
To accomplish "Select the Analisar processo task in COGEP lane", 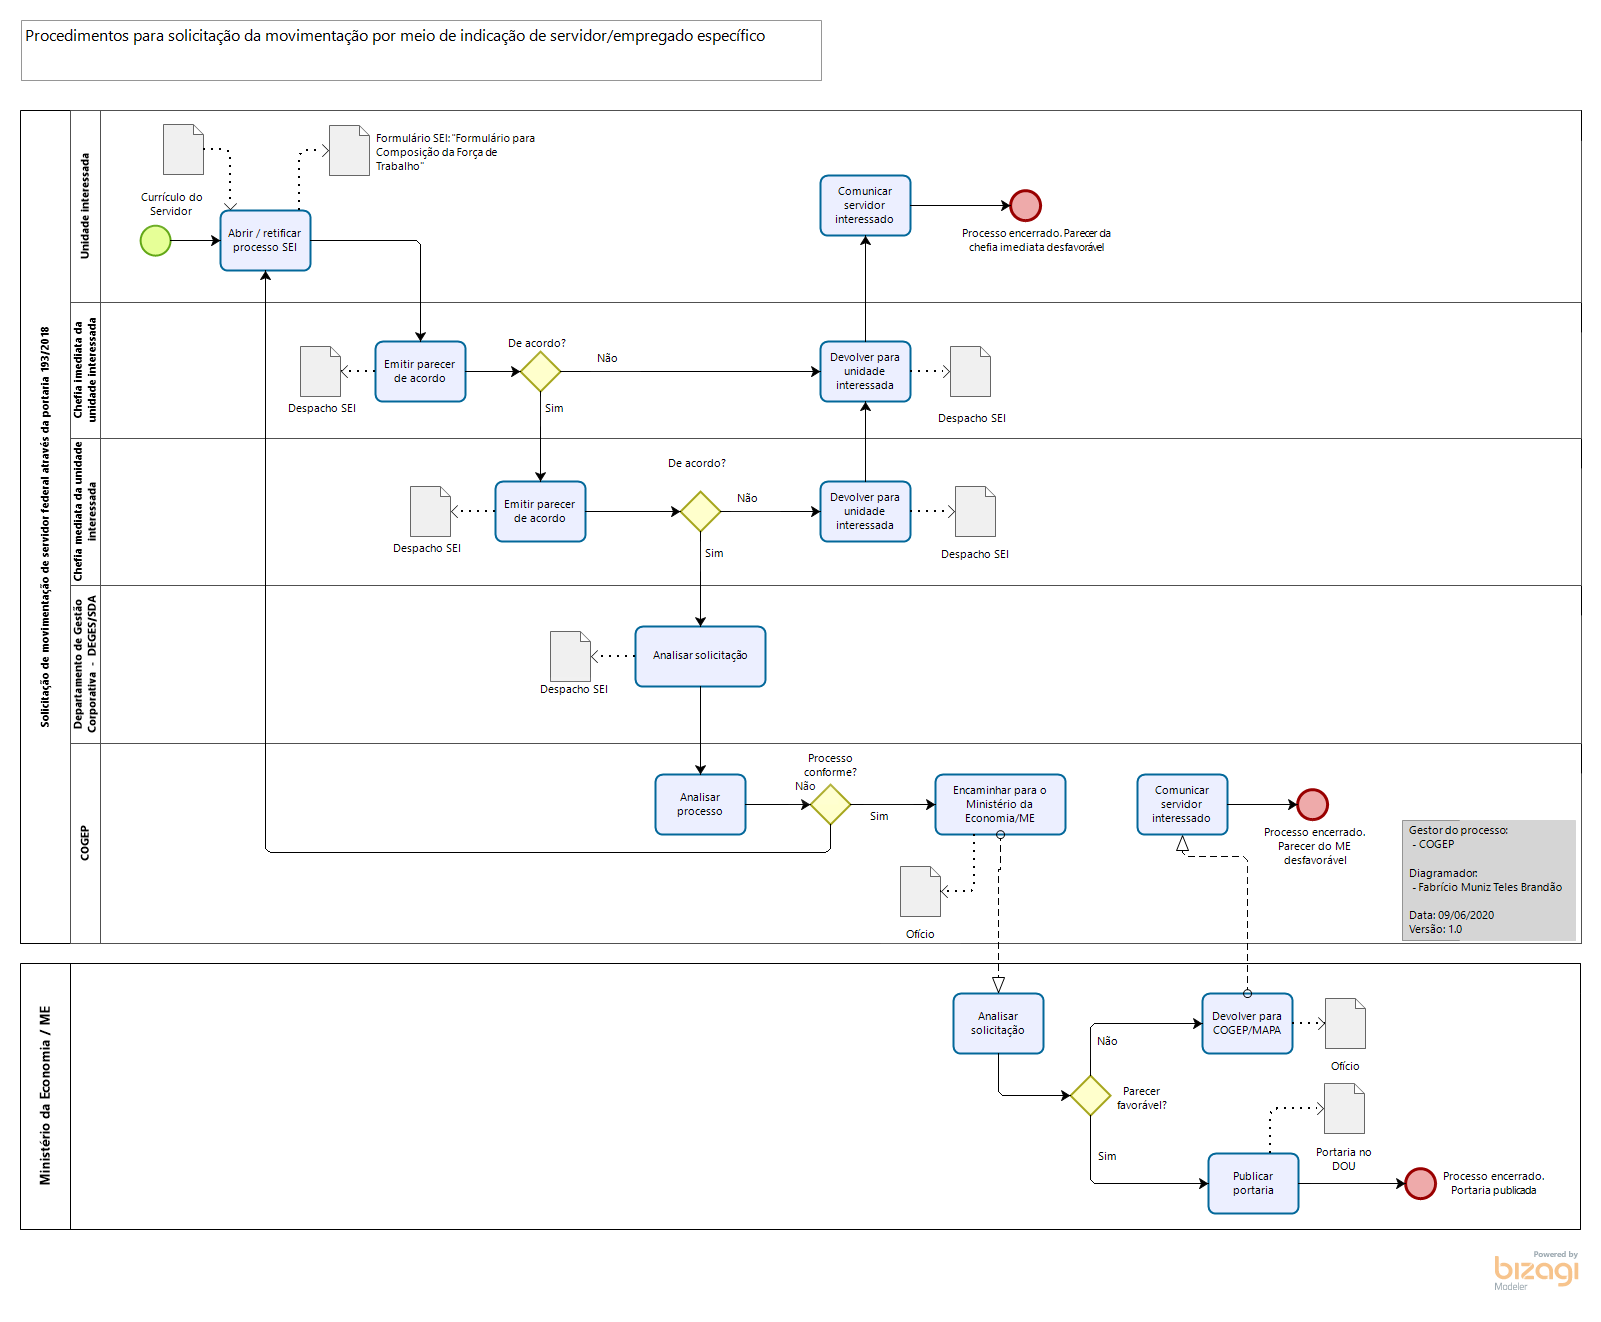I will coord(700,804).
